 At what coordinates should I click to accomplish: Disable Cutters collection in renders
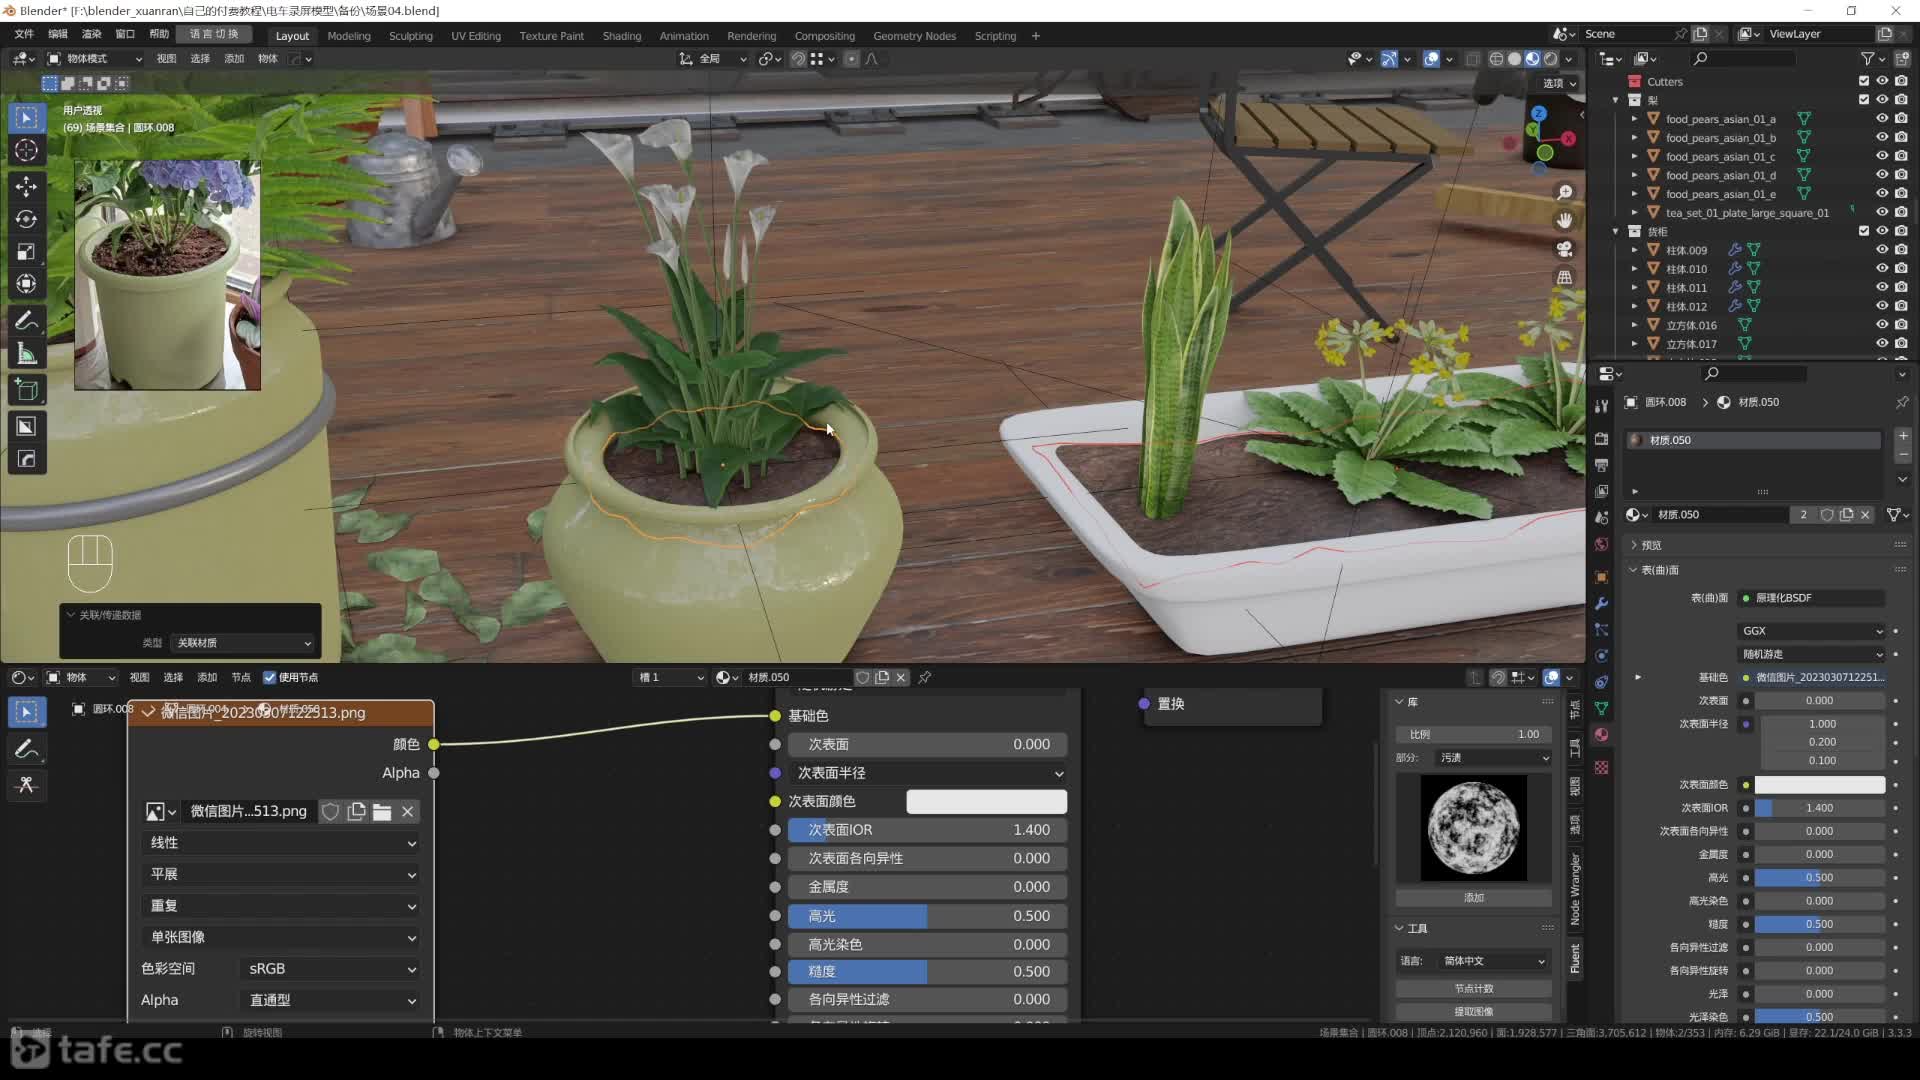click(x=1901, y=82)
